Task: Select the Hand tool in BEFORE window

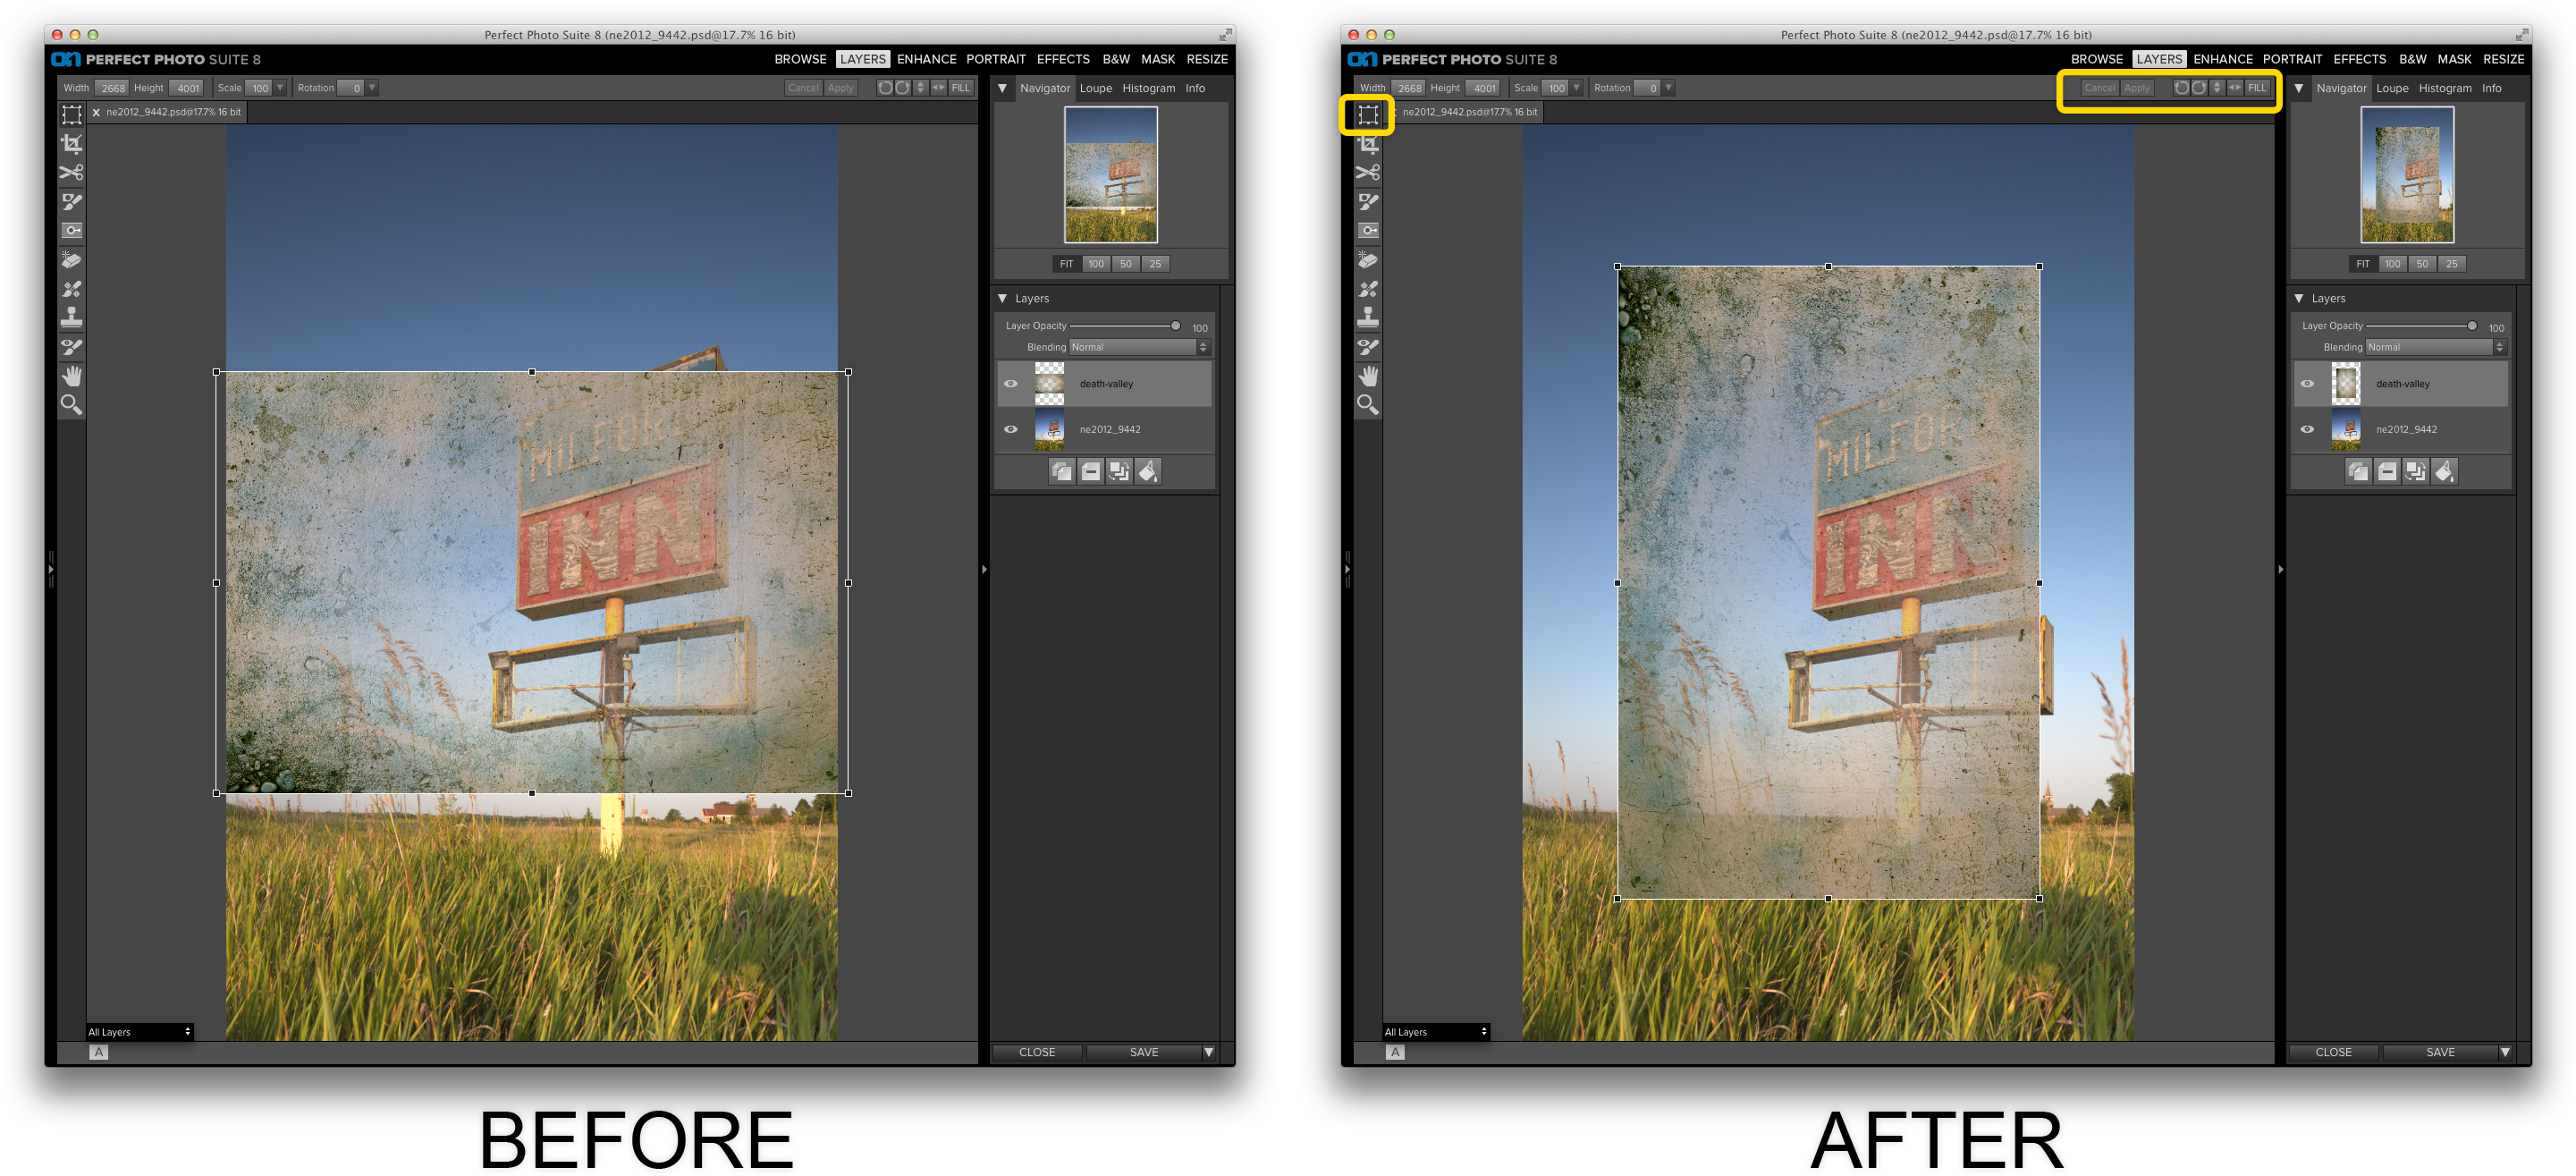Action: pos(72,376)
